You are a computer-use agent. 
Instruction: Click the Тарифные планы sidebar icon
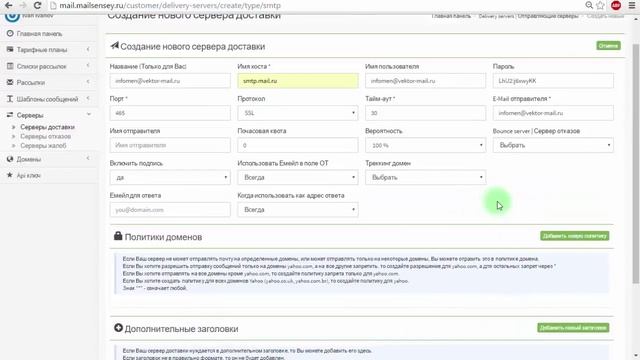(x=10, y=49)
